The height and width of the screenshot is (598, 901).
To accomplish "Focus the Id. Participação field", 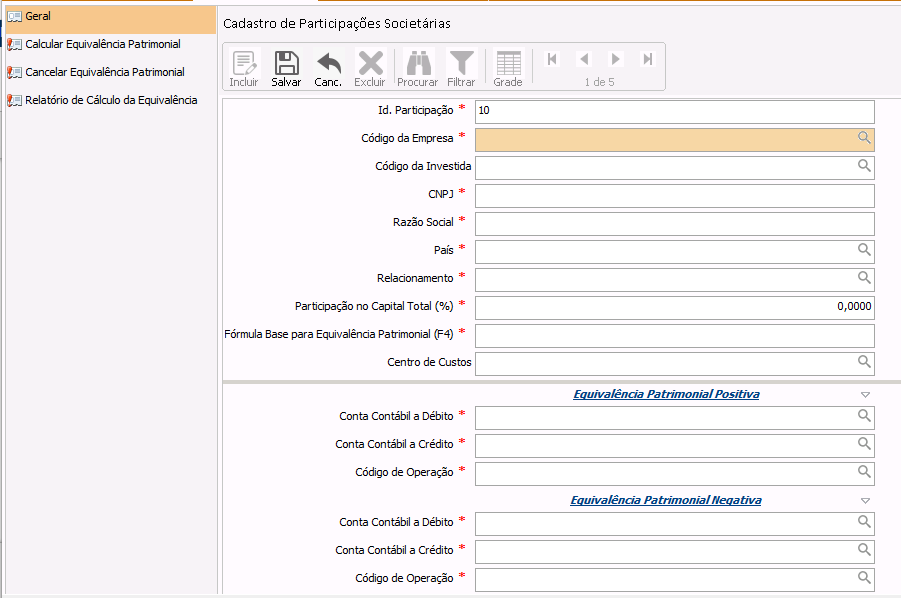I will point(675,112).
